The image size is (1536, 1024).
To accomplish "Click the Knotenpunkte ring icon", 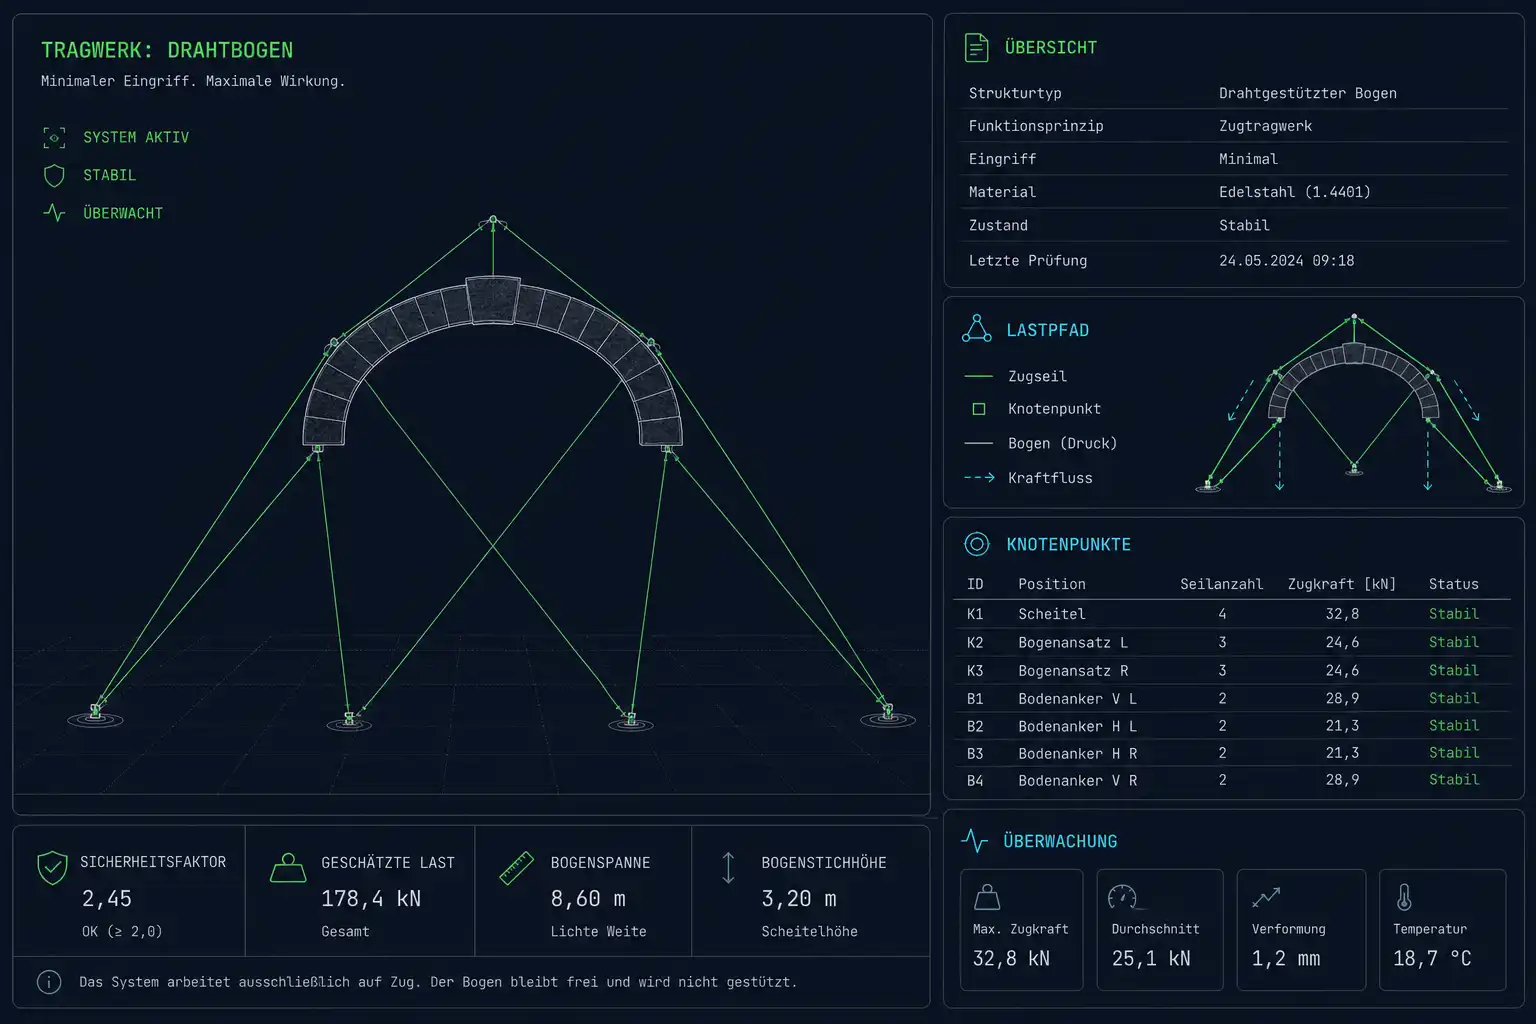I will point(976,544).
